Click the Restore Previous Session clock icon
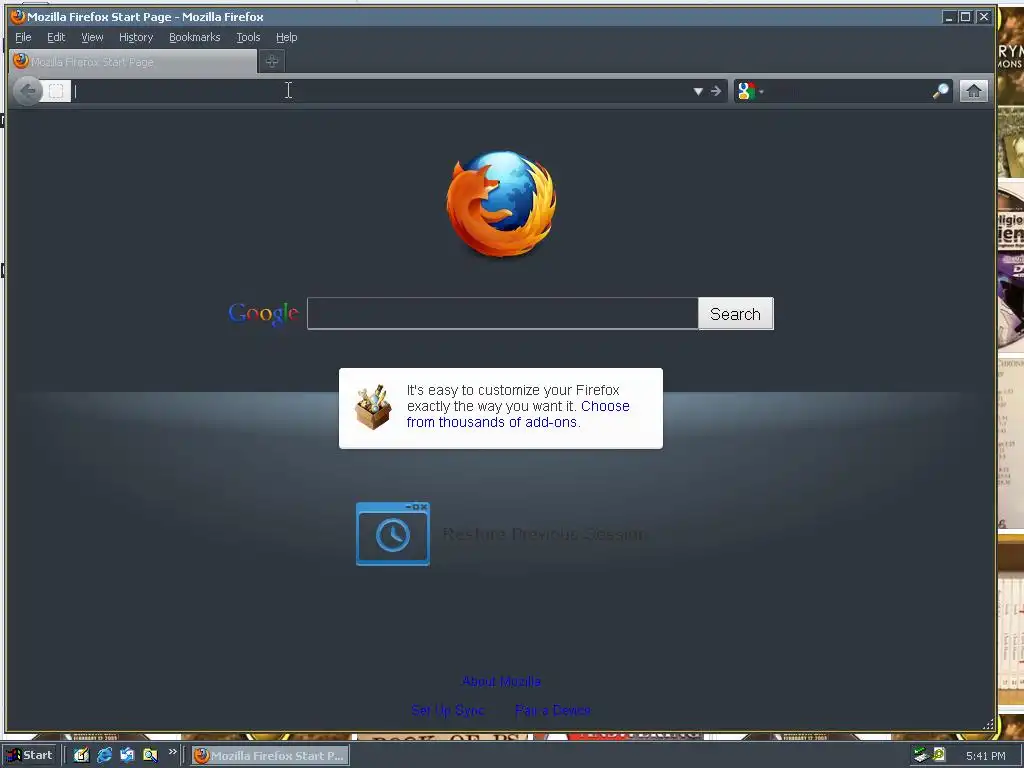Viewport: 1024px width, 768px height. pyautogui.click(x=392, y=534)
